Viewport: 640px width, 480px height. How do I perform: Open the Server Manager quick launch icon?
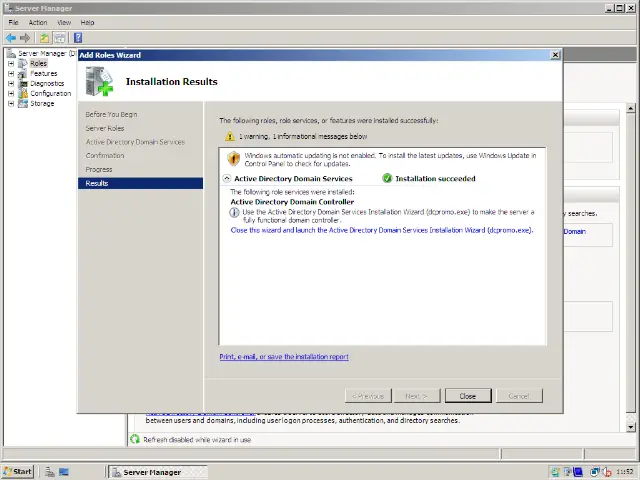click(50, 472)
